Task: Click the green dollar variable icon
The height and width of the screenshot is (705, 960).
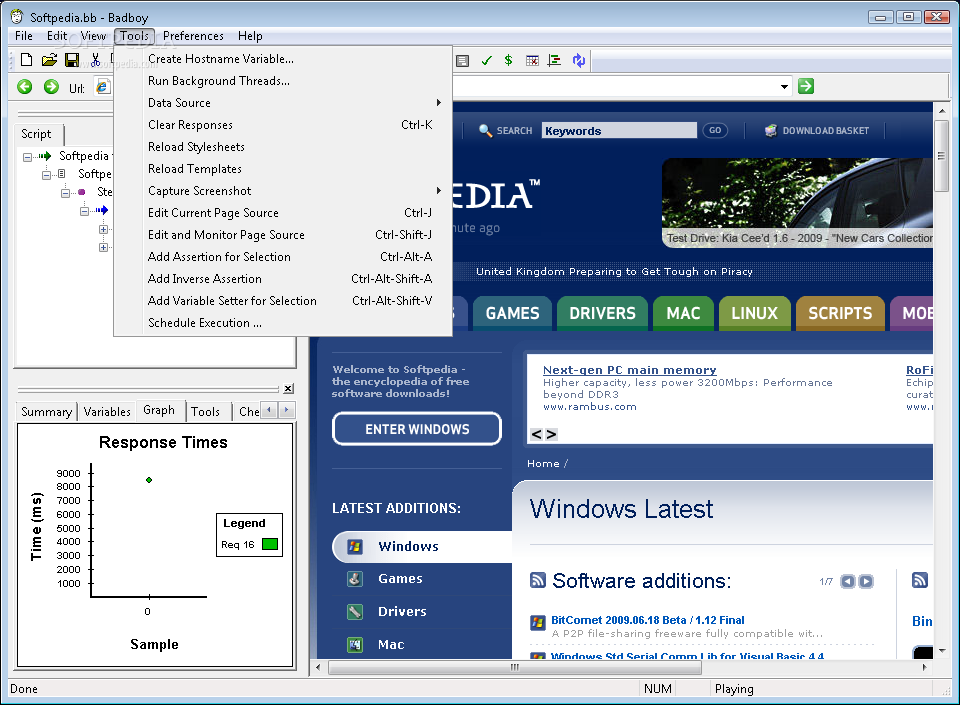Action: (x=508, y=60)
